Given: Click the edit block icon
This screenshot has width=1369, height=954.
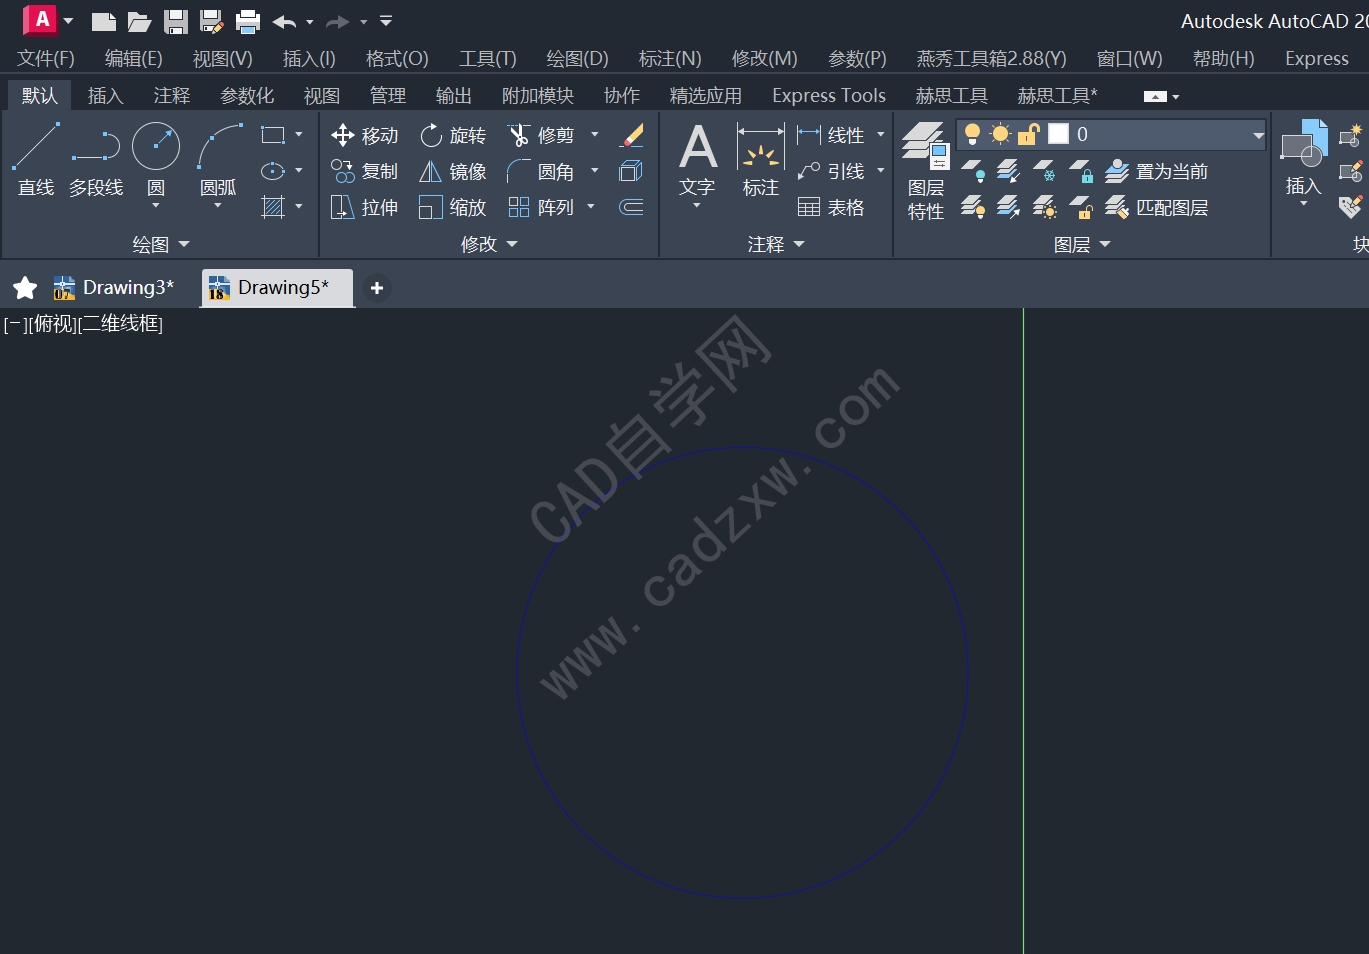Looking at the screenshot, I should click(1351, 171).
